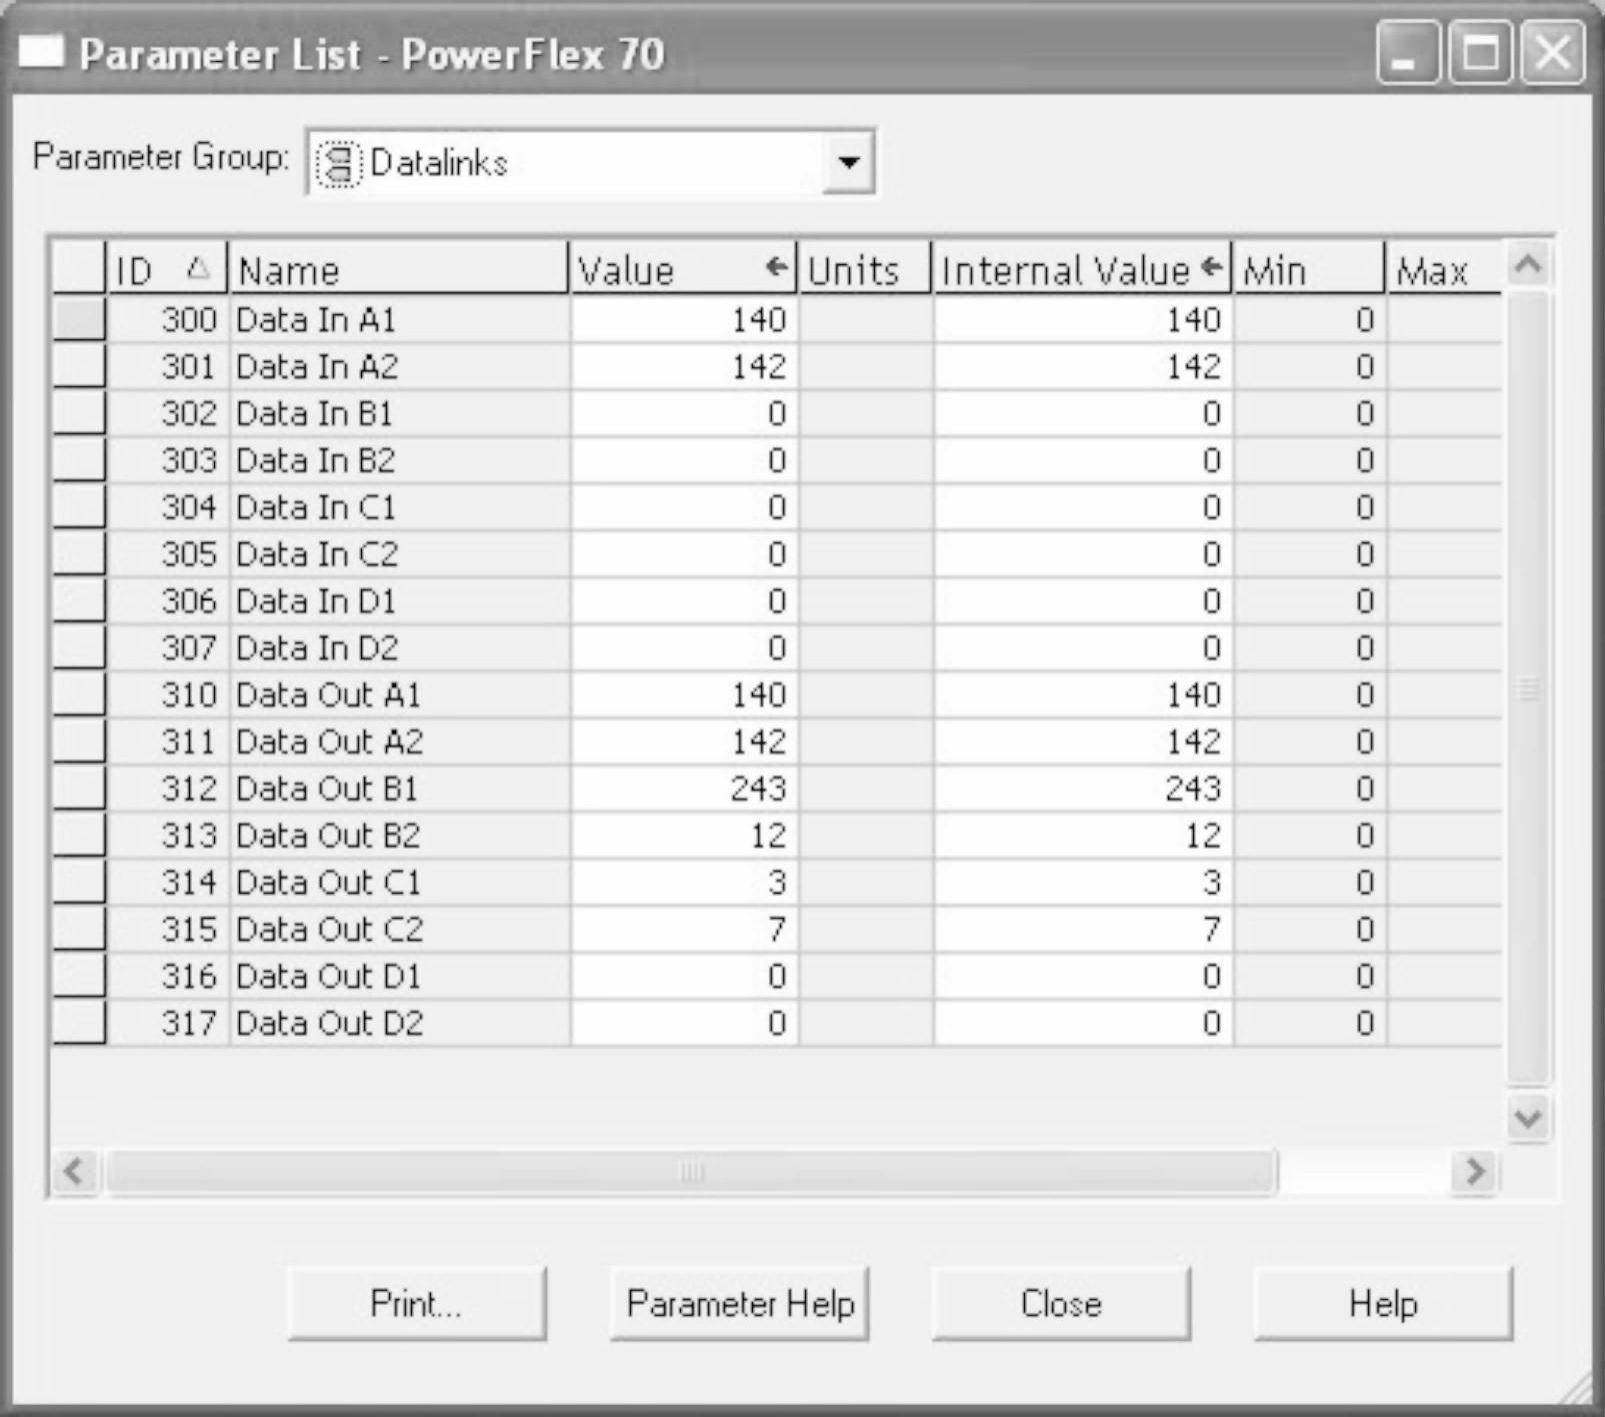Select the Data In B2 name cell

(400, 461)
